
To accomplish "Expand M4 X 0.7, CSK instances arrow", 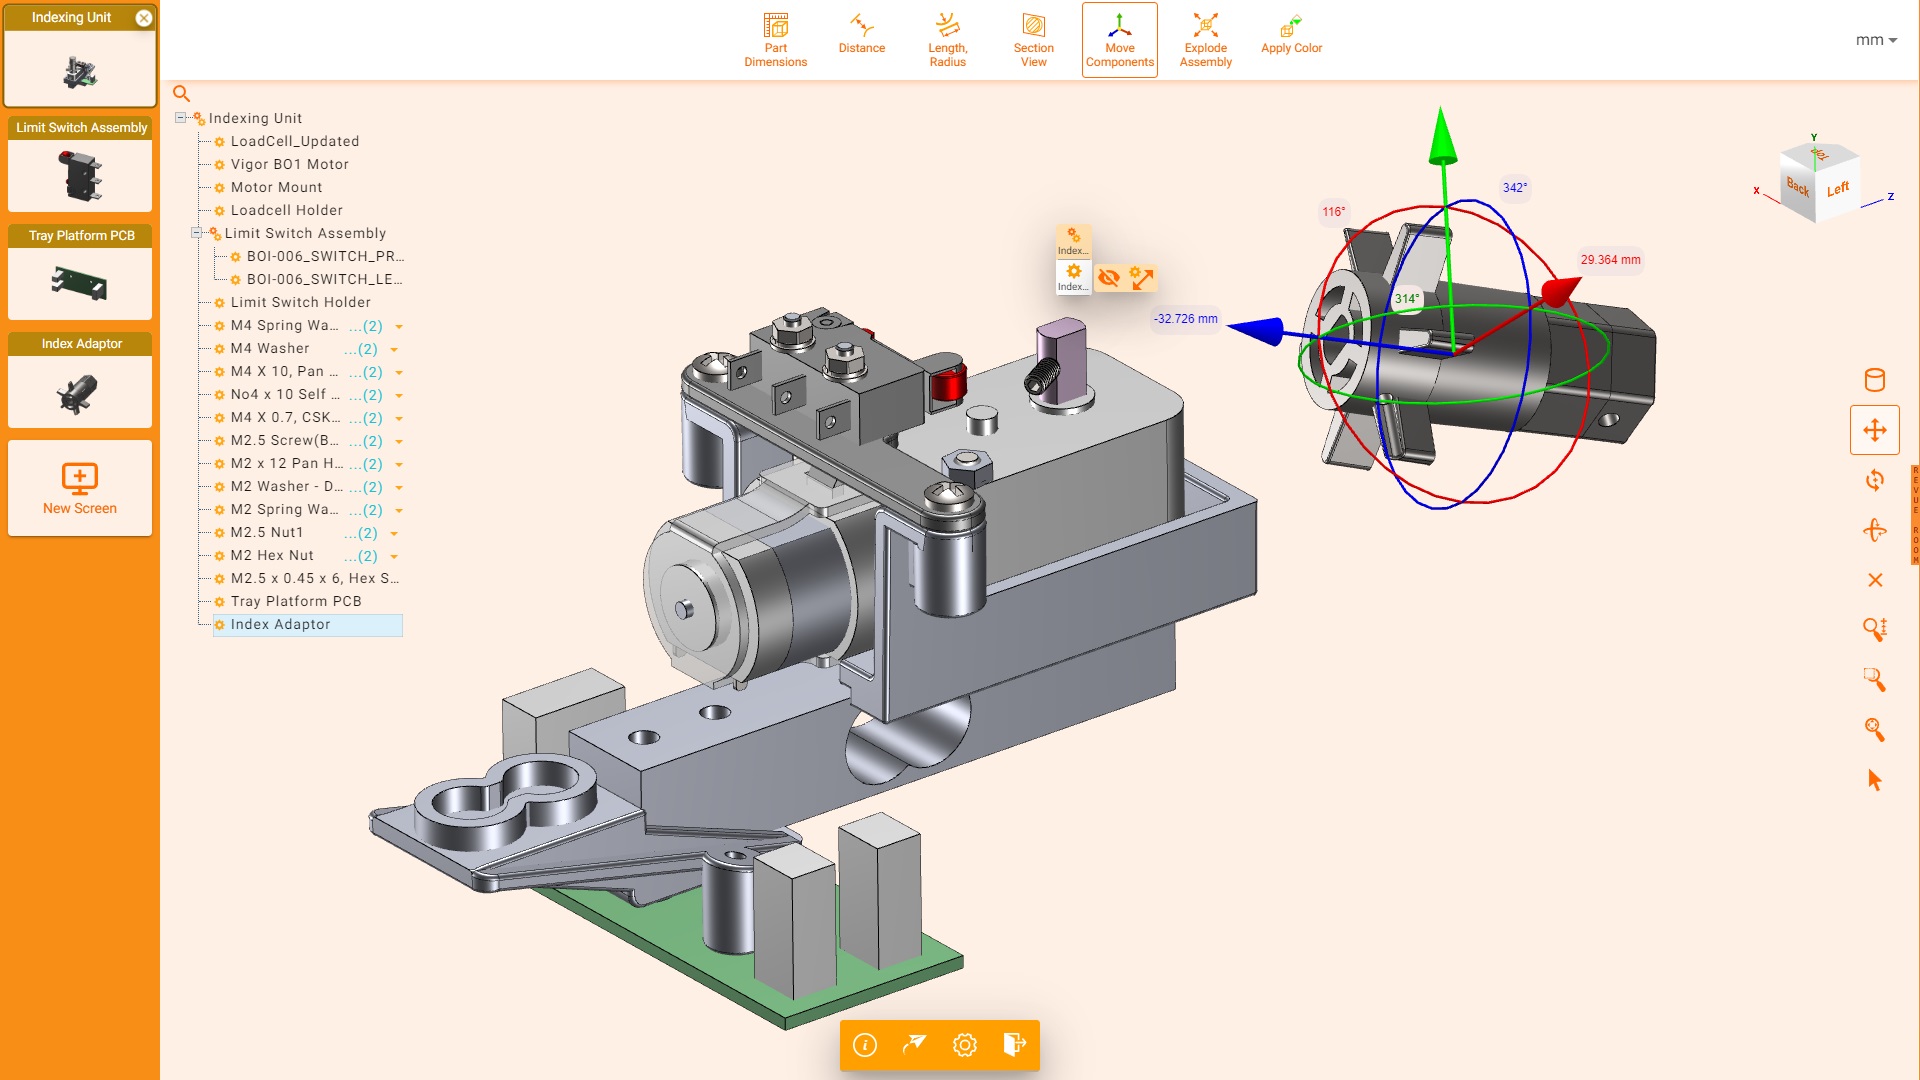I will point(399,419).
